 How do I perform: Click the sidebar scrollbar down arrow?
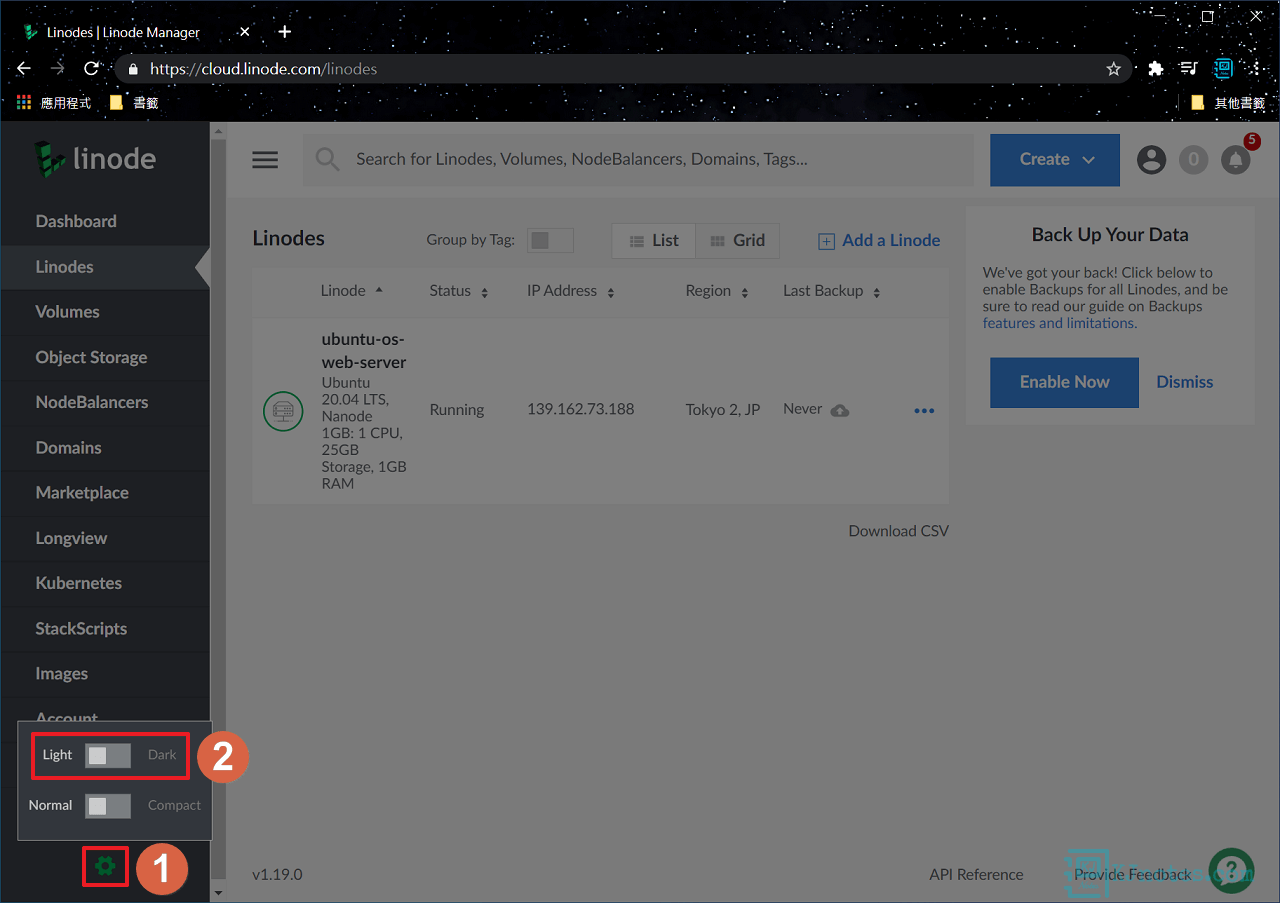[218, 892]
